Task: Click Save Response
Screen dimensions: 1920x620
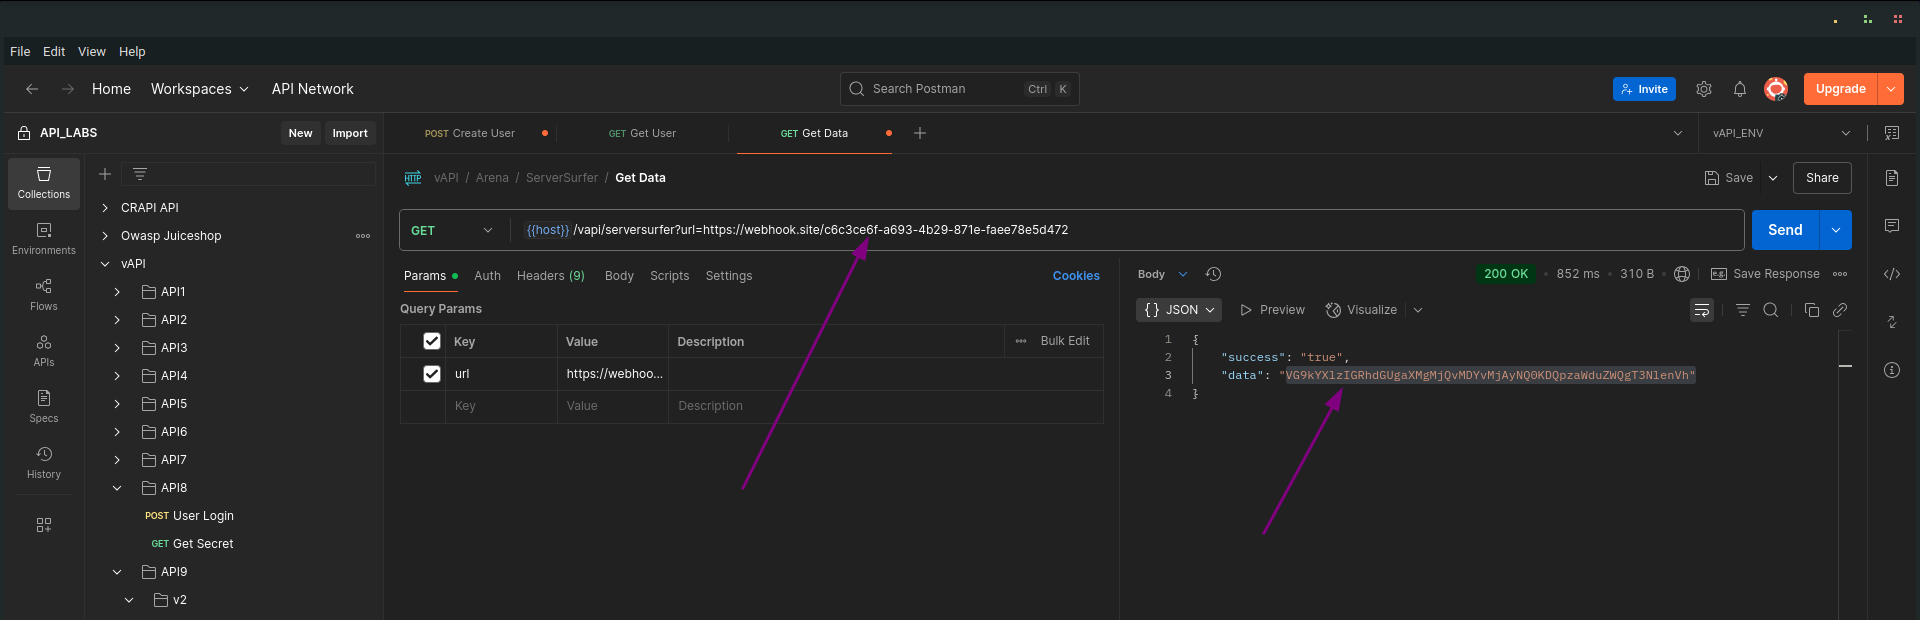Action: pyautogui.click(x=1766, y=274)
